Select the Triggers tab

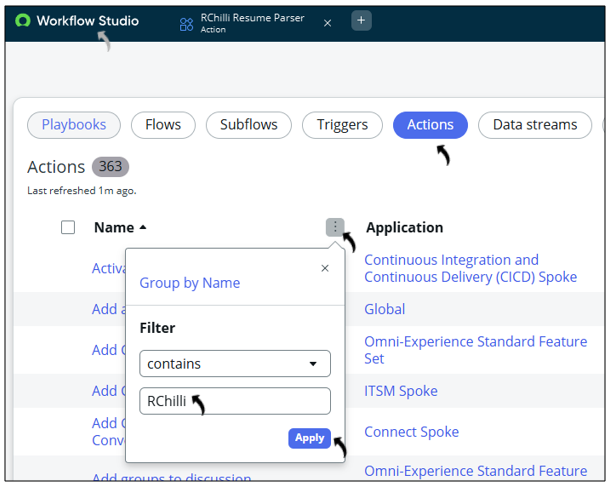point(342,125)
